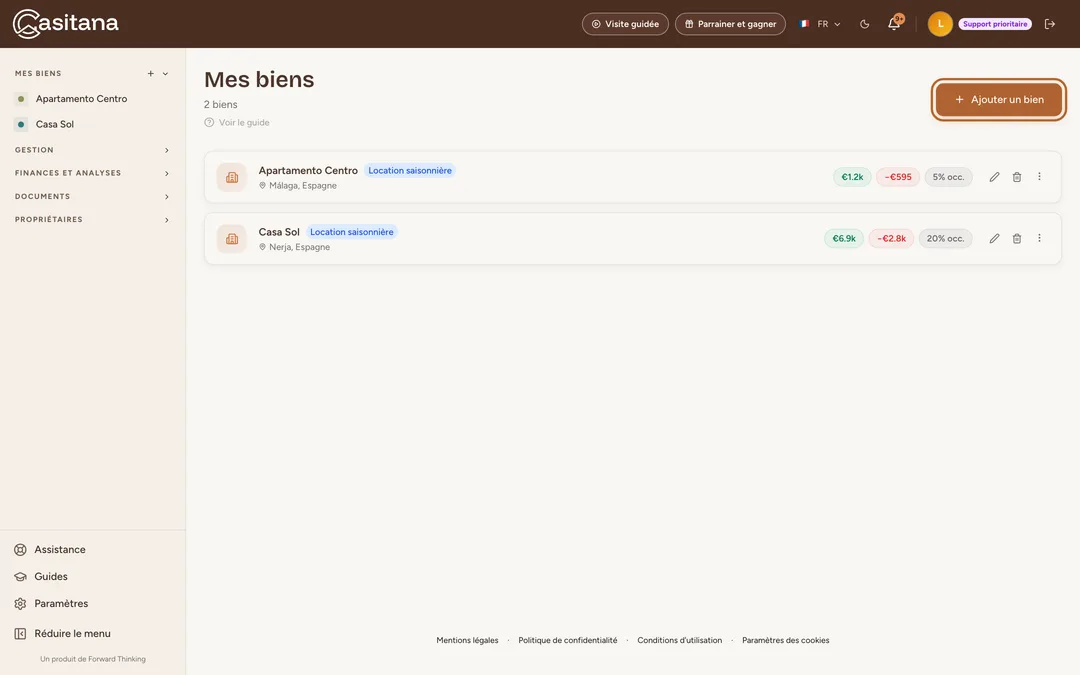Open Conditions d'utilisation link

coord(680,641)
